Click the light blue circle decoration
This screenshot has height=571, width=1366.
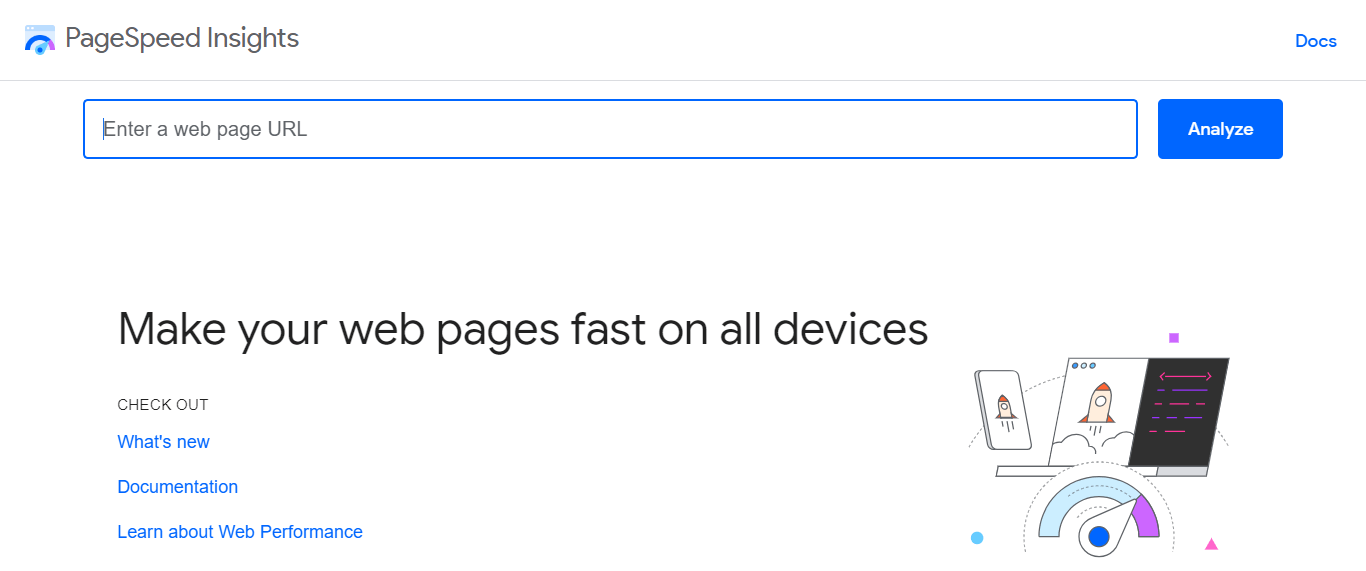coord(977,538)
